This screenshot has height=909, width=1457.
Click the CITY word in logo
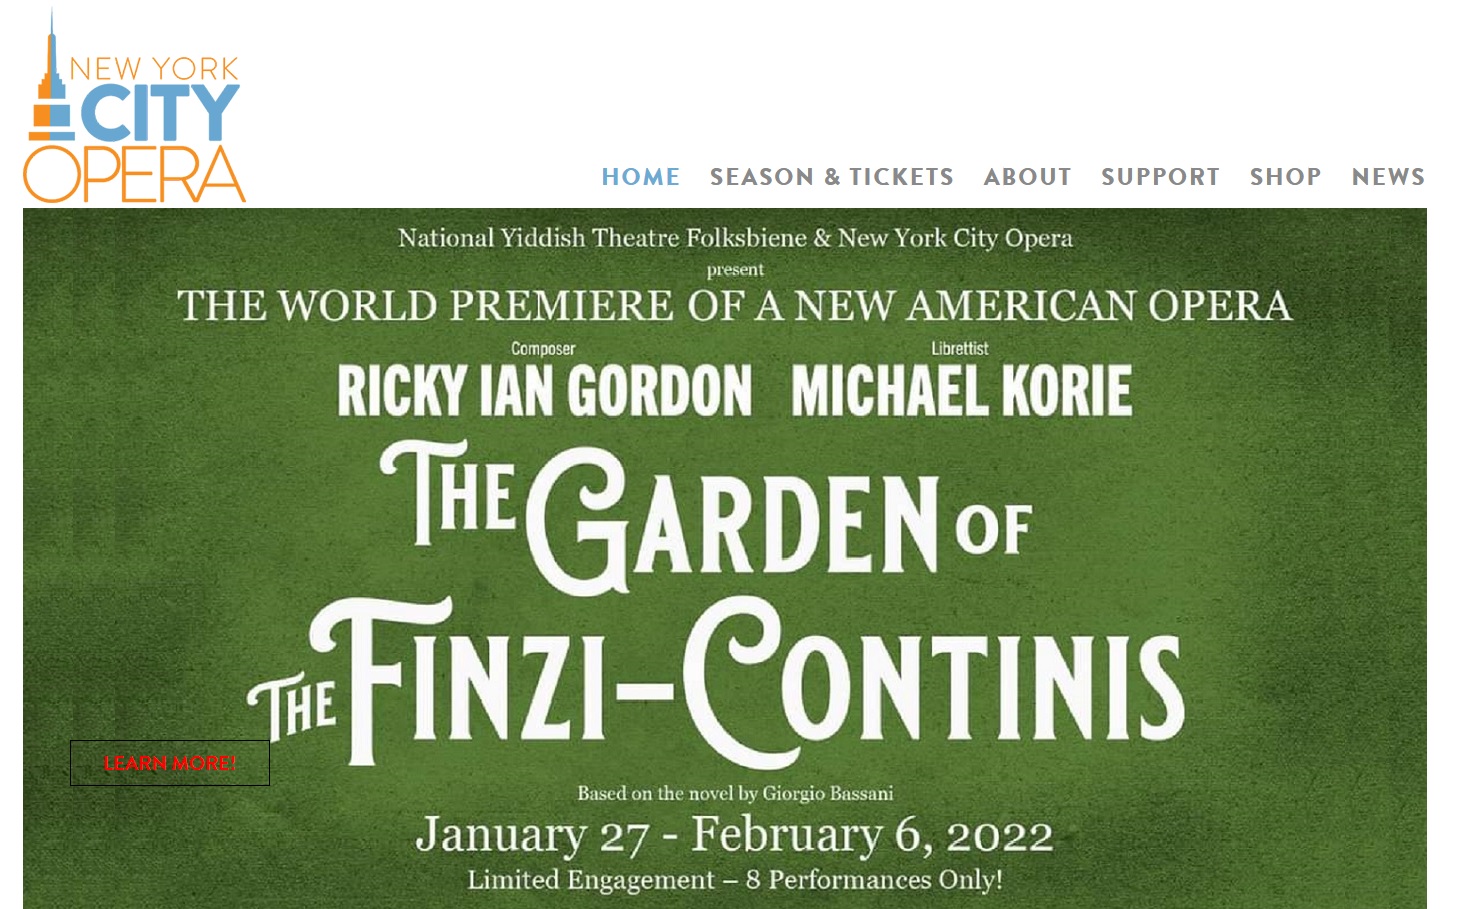[160, 113]
